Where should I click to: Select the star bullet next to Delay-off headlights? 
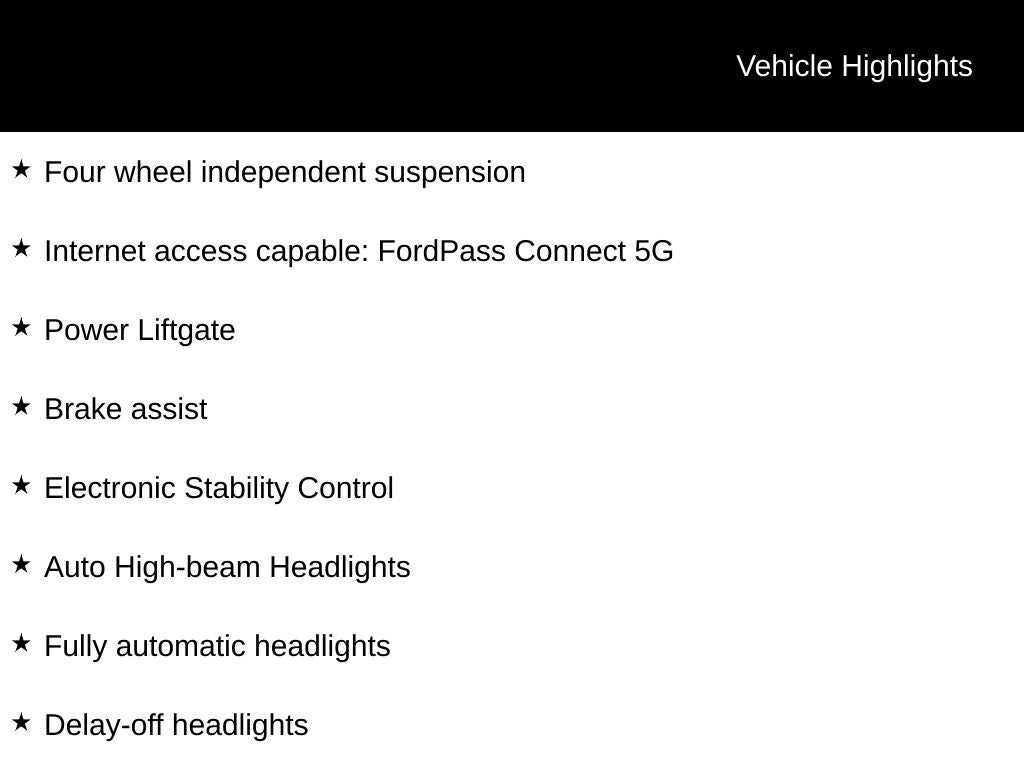pyautogui.click(x=21, y=723)
